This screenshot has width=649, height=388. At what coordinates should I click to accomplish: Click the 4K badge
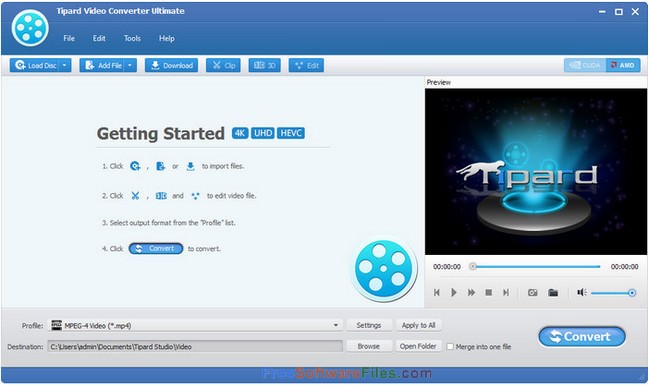point(240,133)
